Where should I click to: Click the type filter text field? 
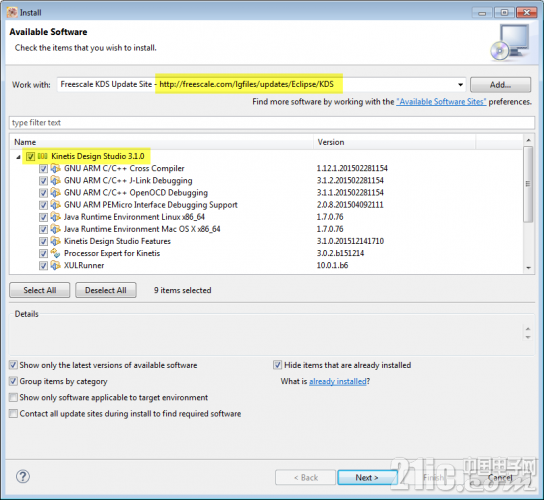pyautogui.click(x=272, y=123)
